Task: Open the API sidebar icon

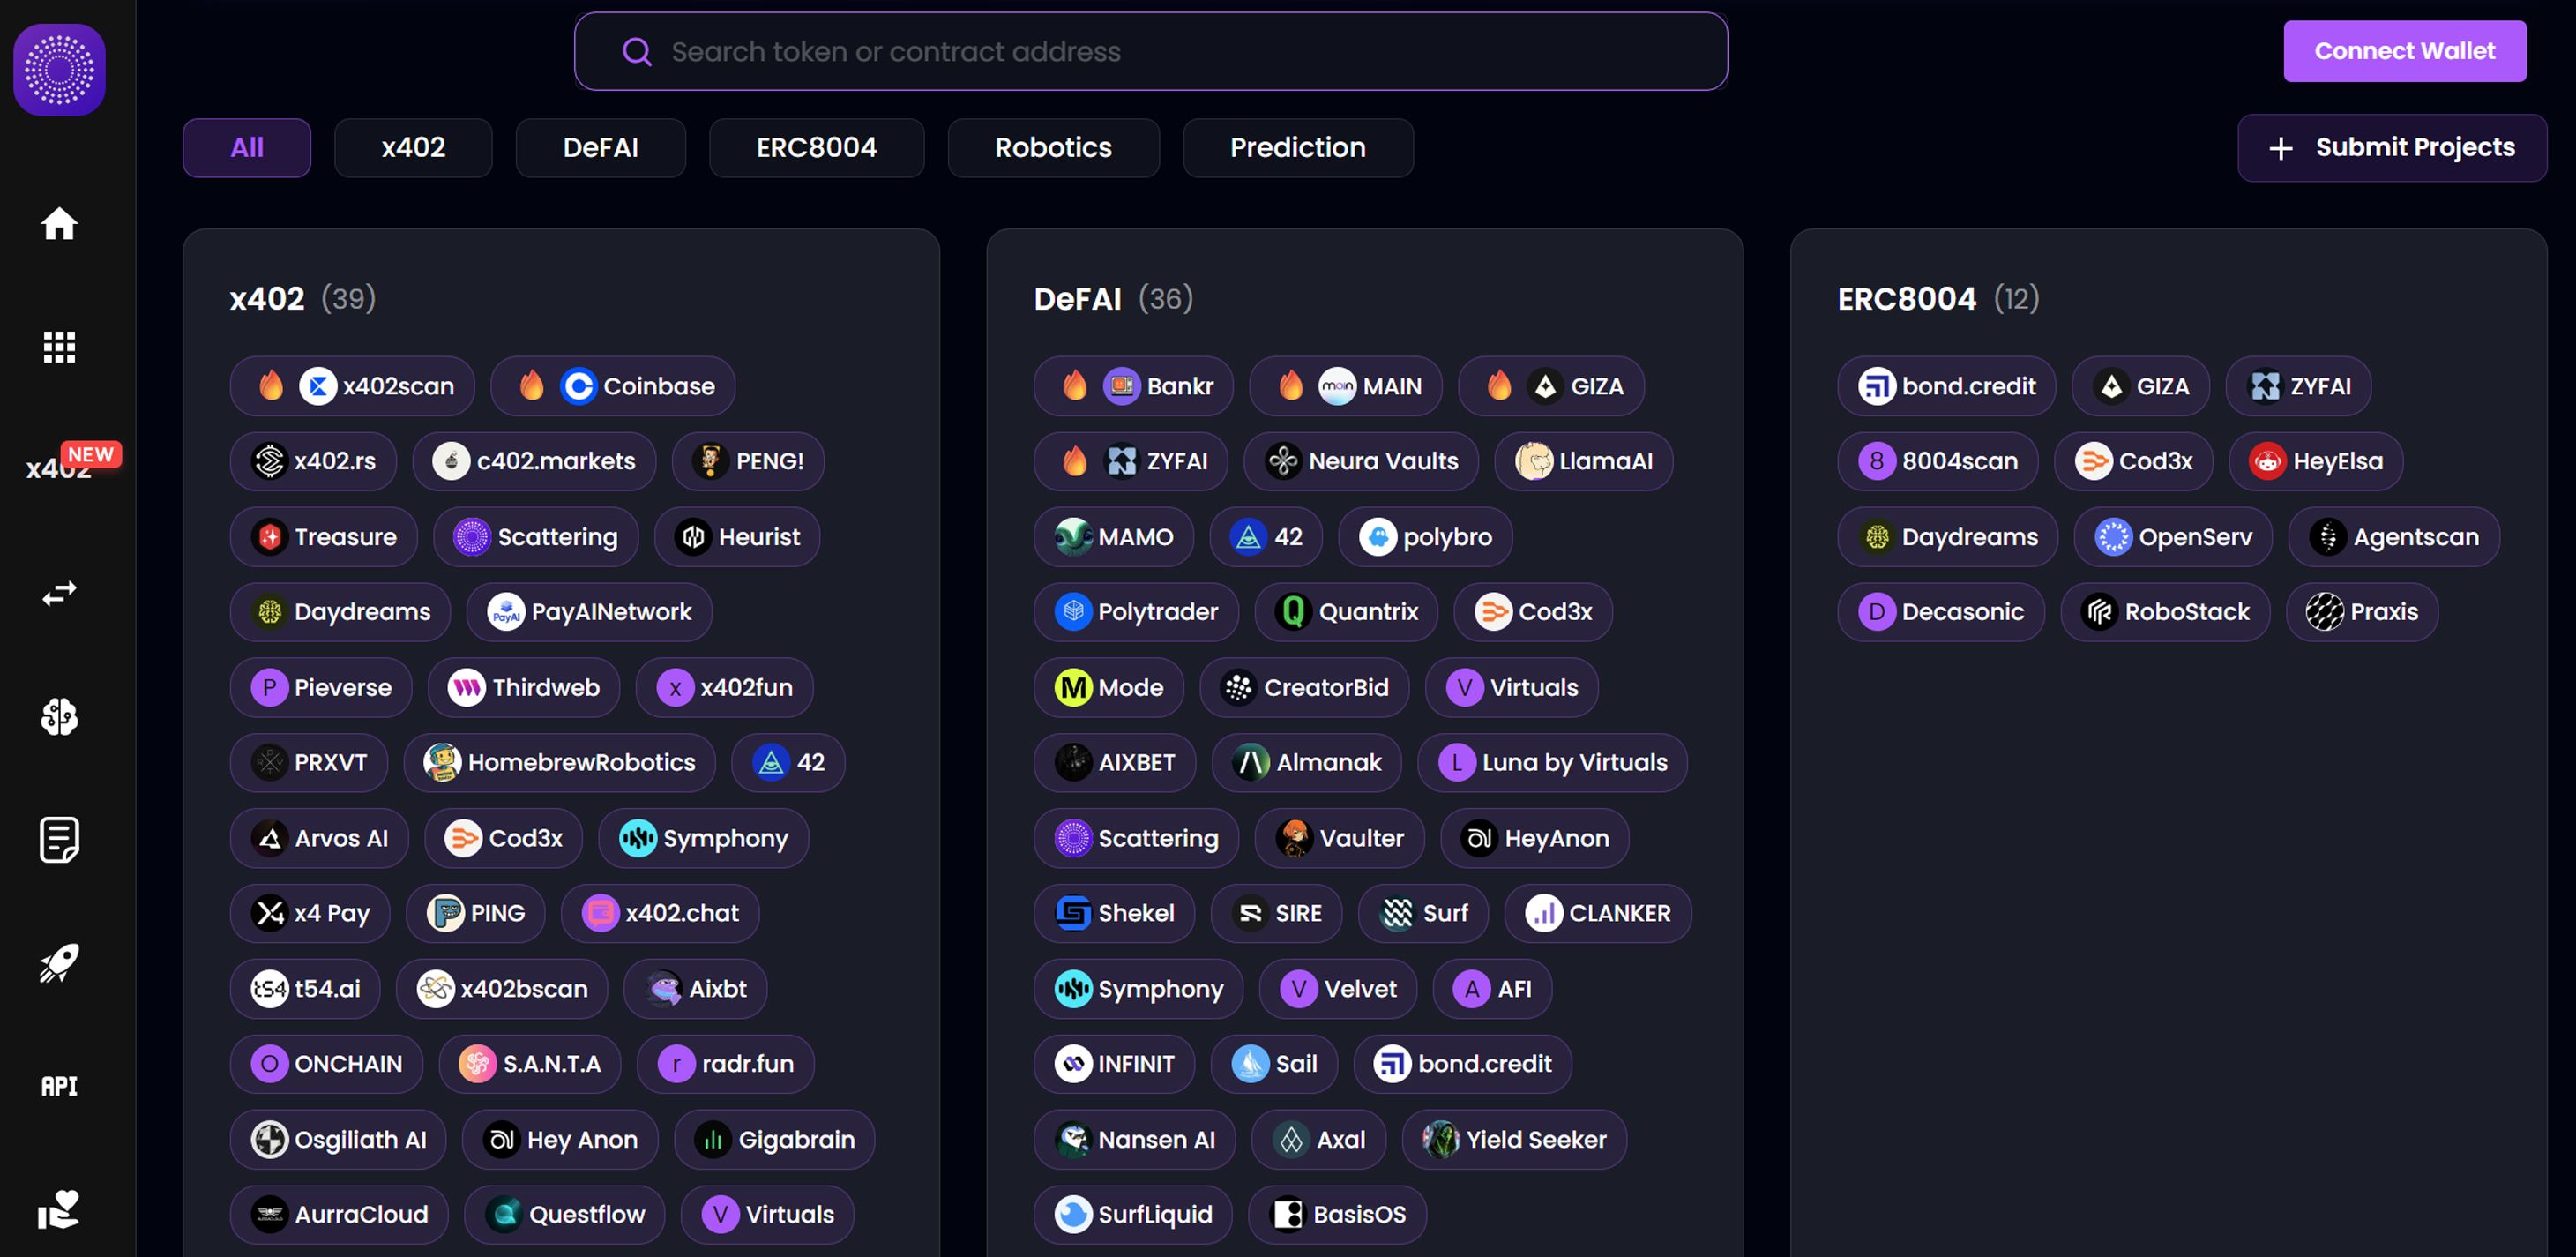Action: click(x=59, y=1086)
